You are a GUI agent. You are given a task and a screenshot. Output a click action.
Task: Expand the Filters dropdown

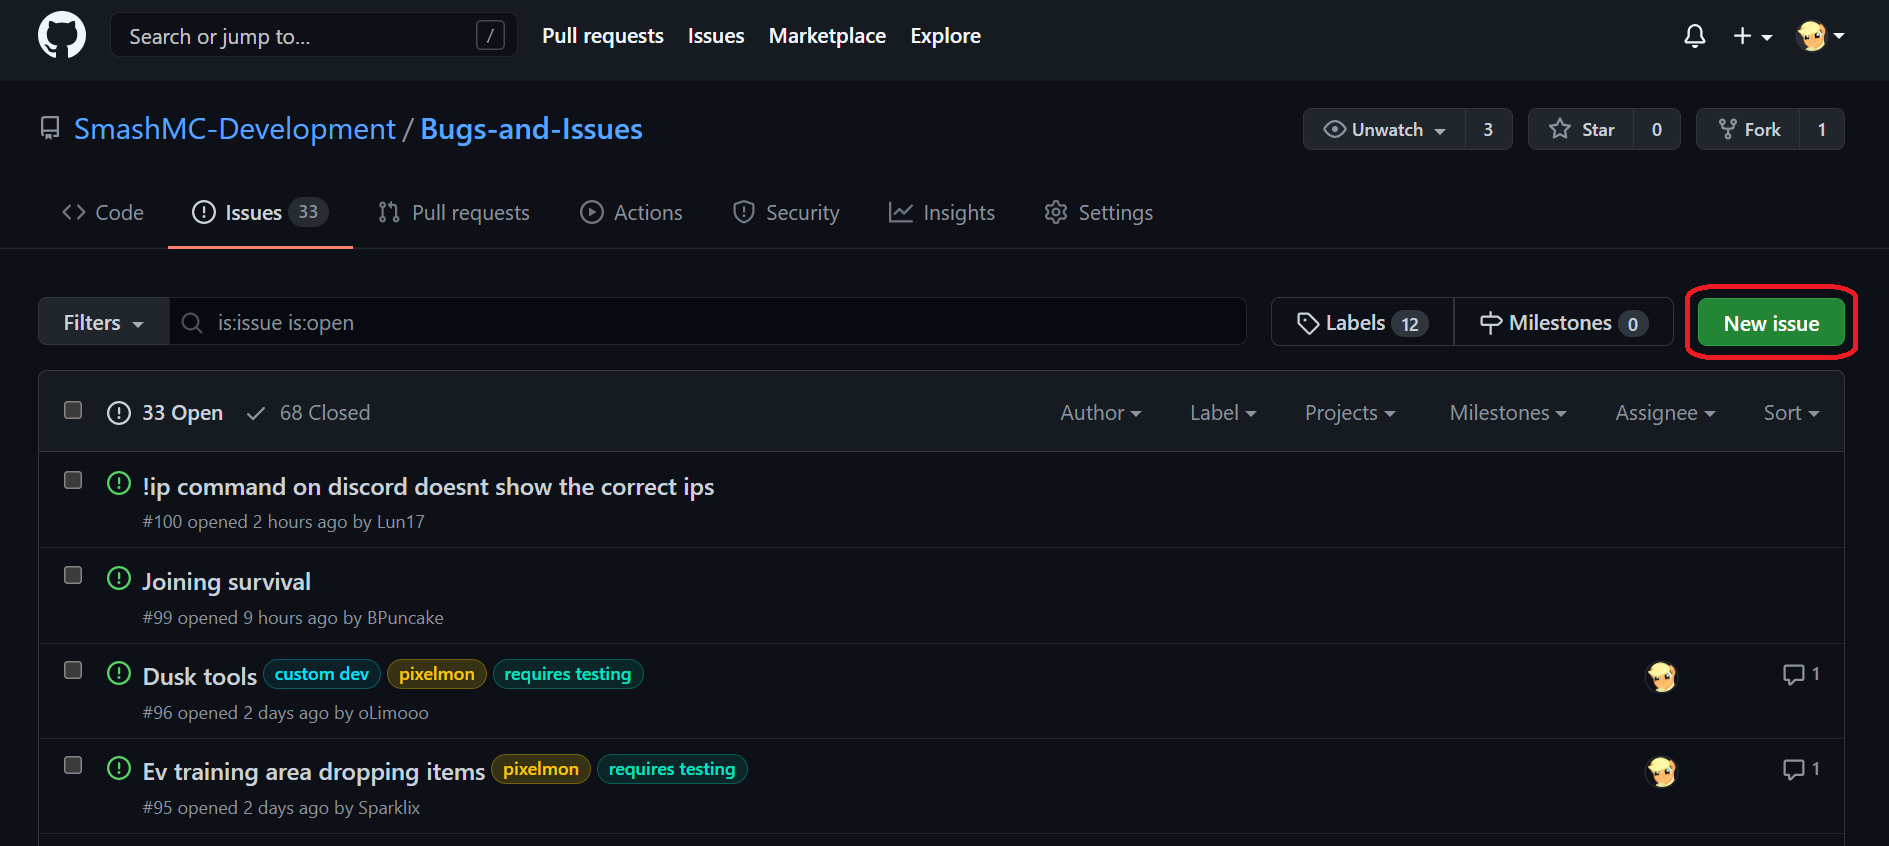point(103,322)
